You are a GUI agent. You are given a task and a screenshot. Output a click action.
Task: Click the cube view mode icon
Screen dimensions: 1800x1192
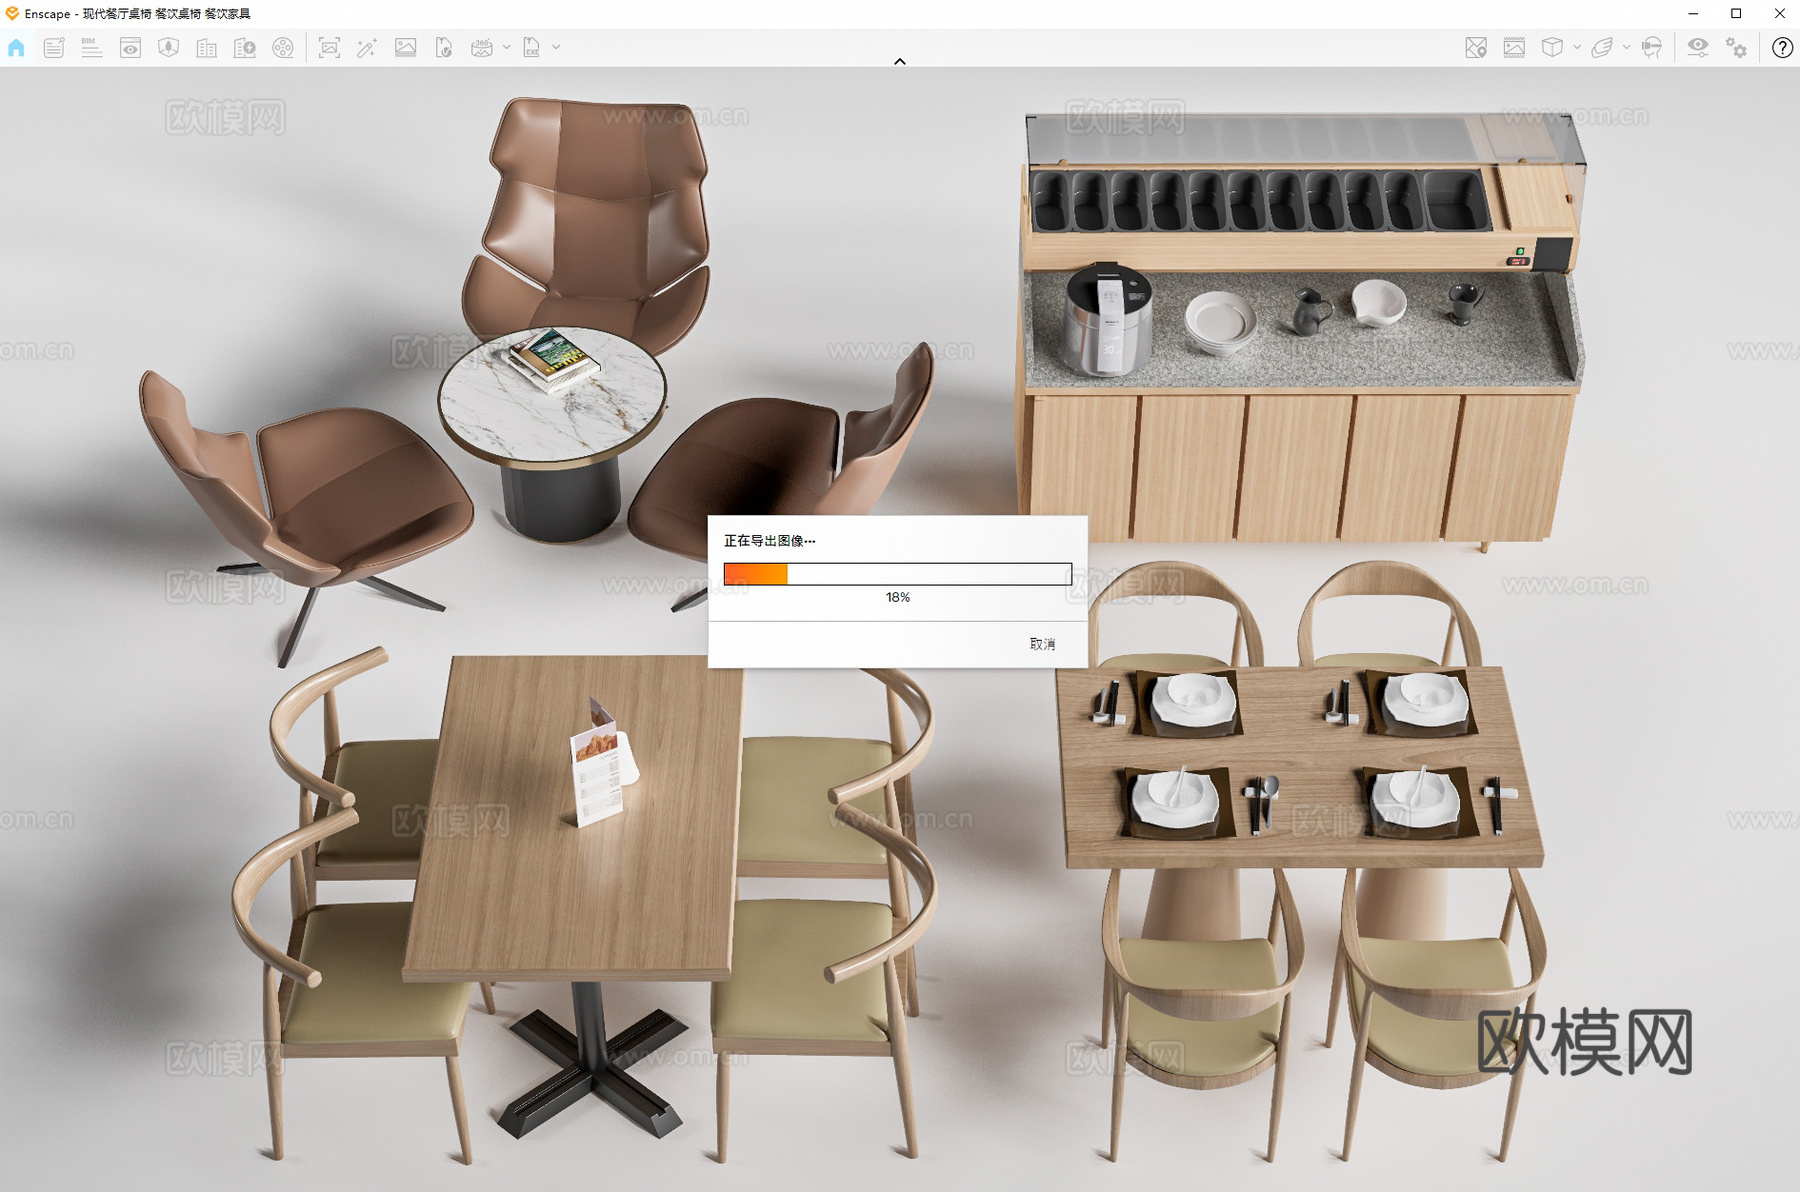click(1552, 48)
